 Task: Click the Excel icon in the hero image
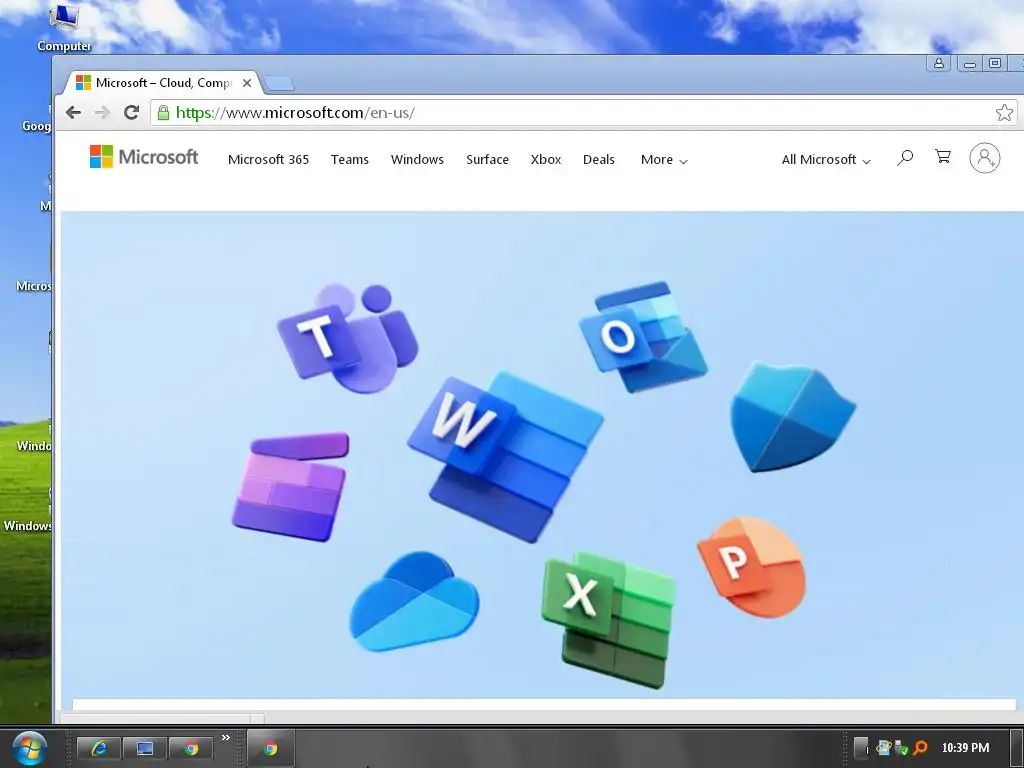609,619
